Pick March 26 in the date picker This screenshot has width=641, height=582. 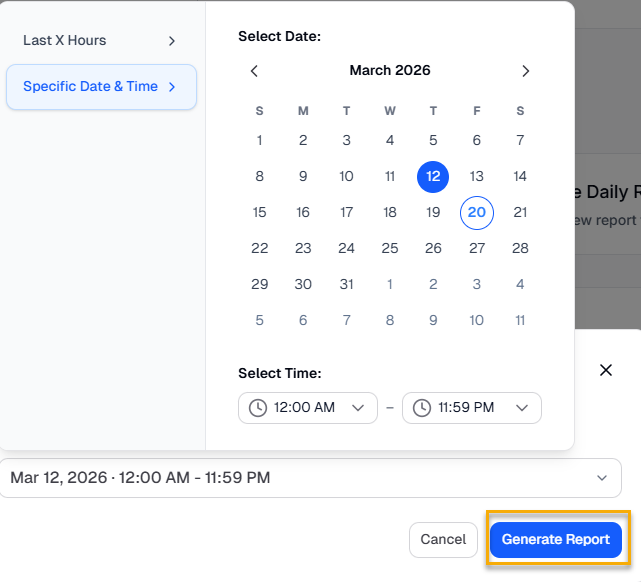coord(433,249)
